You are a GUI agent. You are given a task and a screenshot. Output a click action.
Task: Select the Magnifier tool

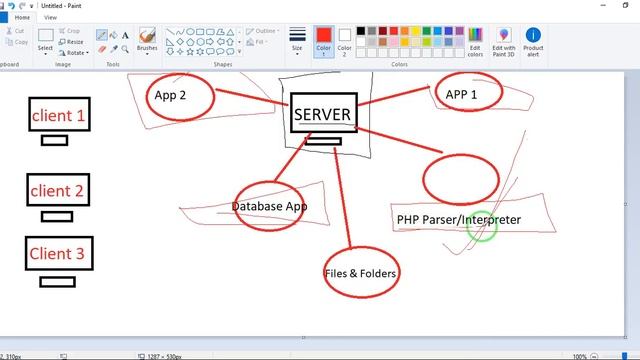(x=125, y=49)
